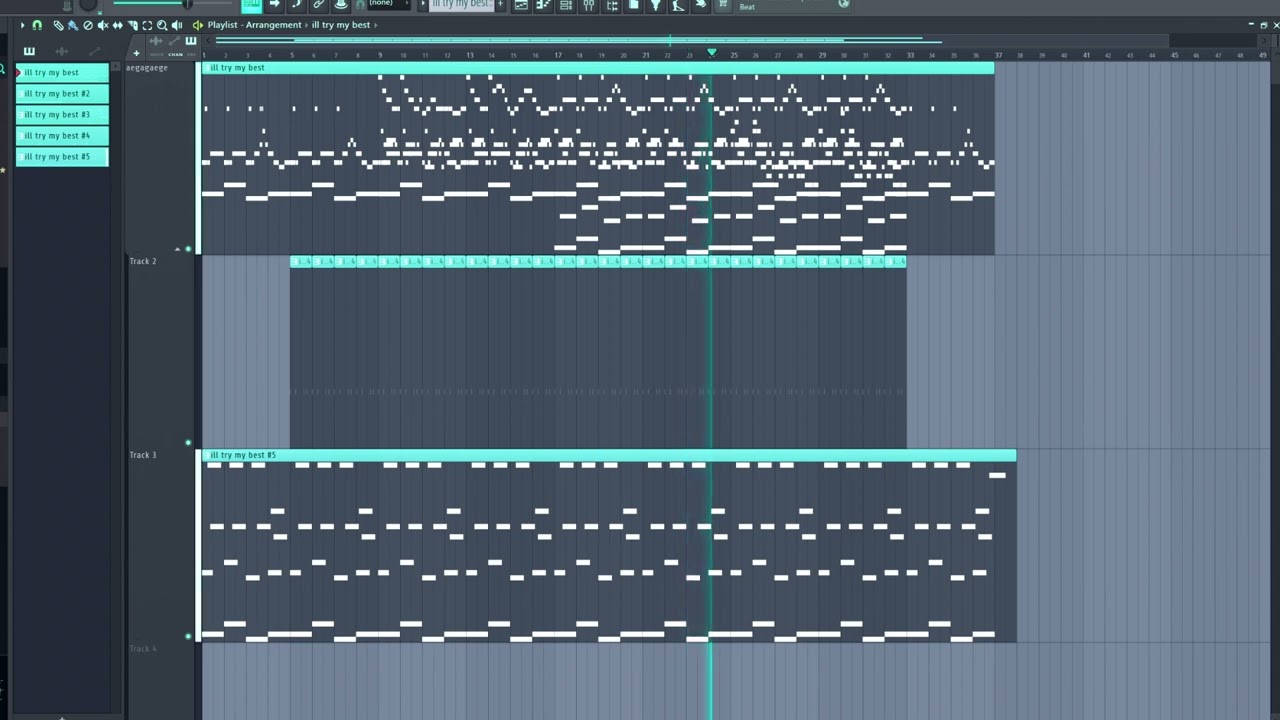Switch the track header to pattern mode

[191, 43]
